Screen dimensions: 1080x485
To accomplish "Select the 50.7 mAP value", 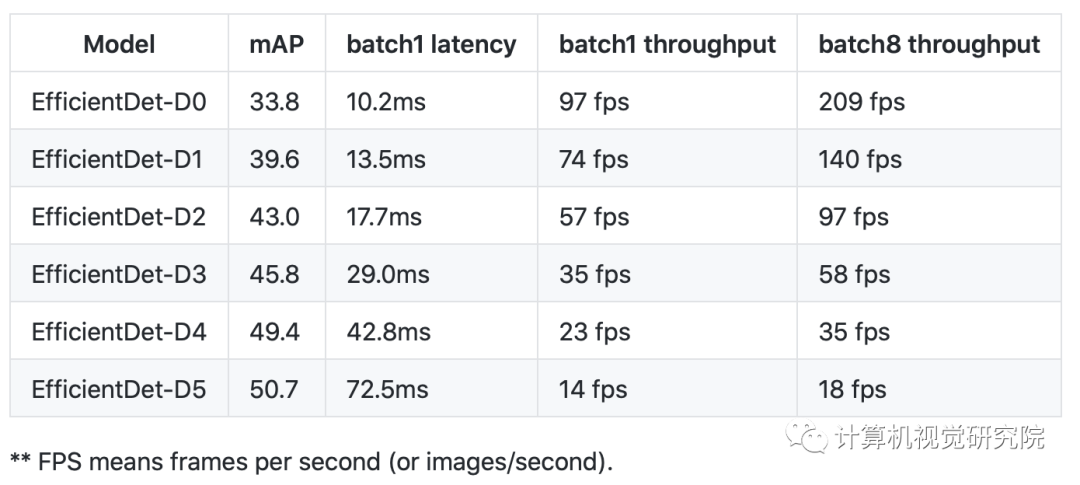I will [x=274, y=389].
